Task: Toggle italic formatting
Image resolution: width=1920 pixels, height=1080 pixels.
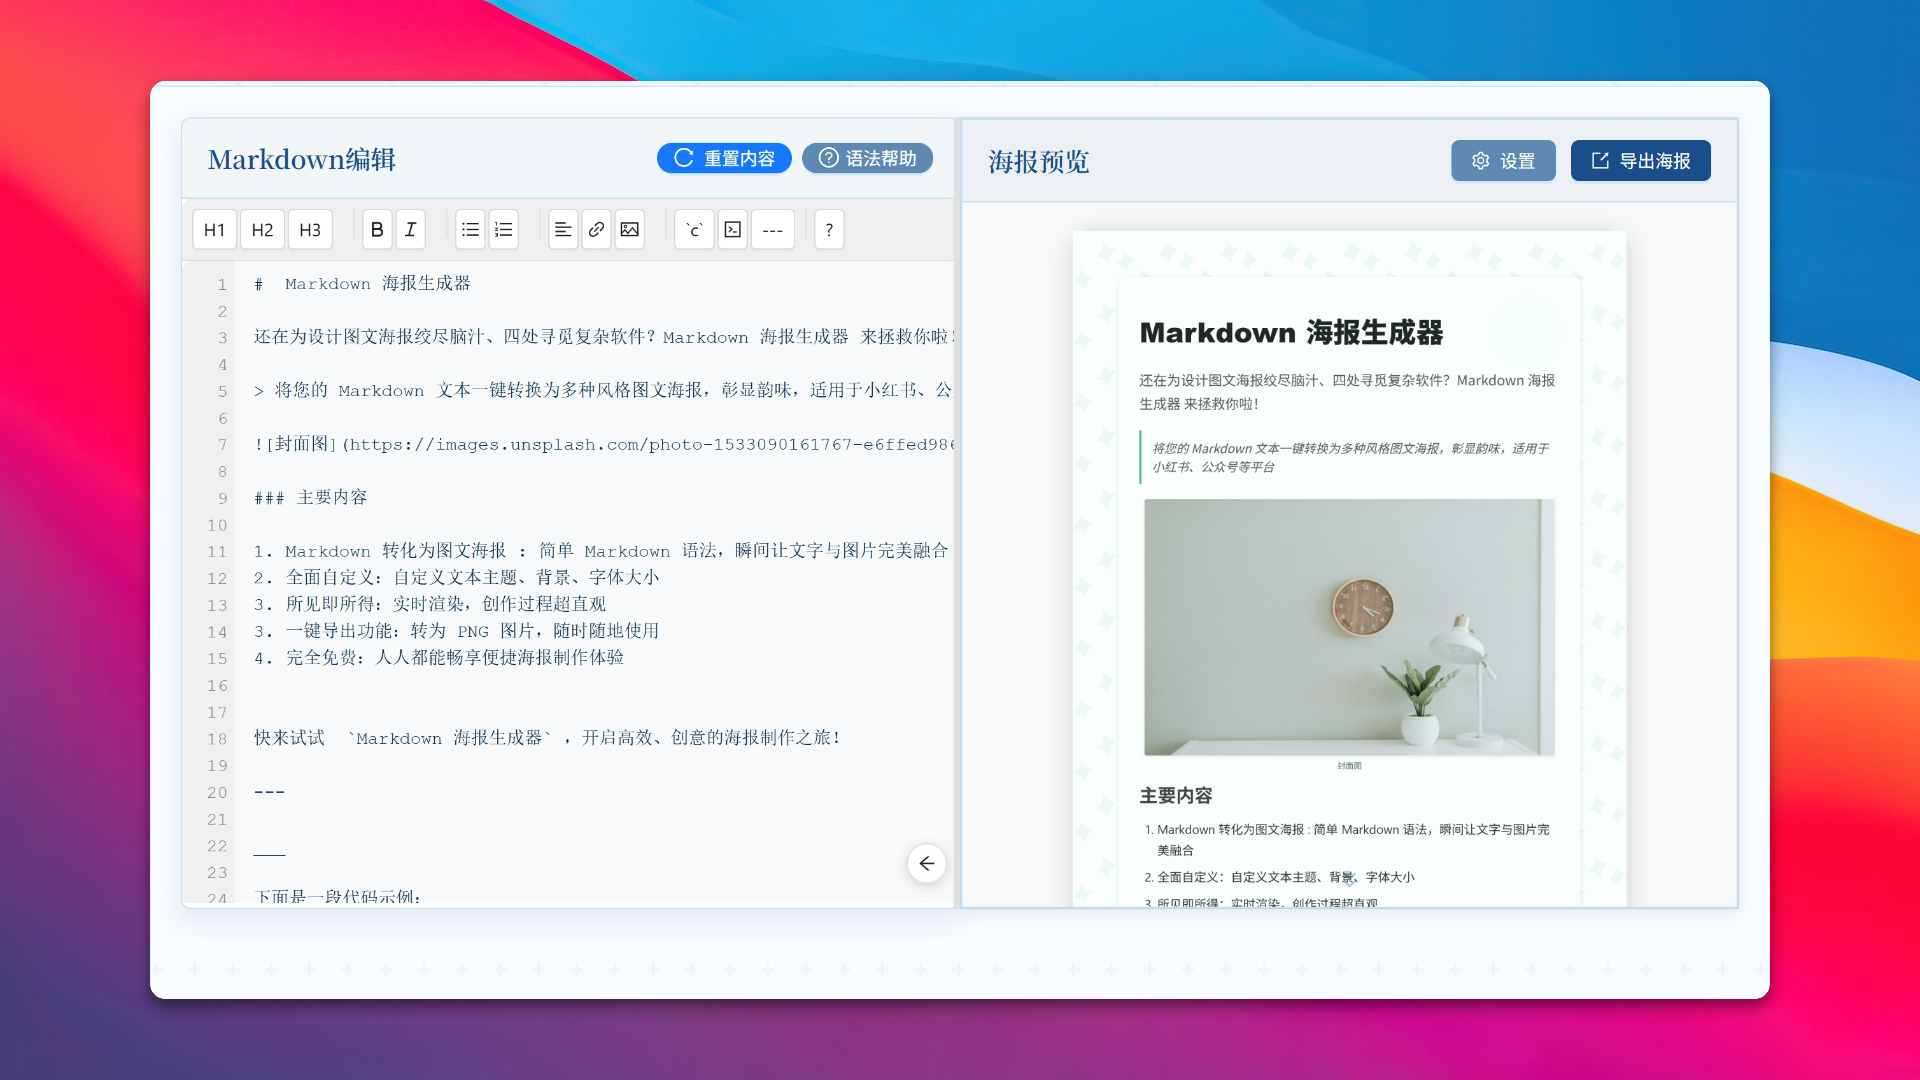Action: (411, 230)
